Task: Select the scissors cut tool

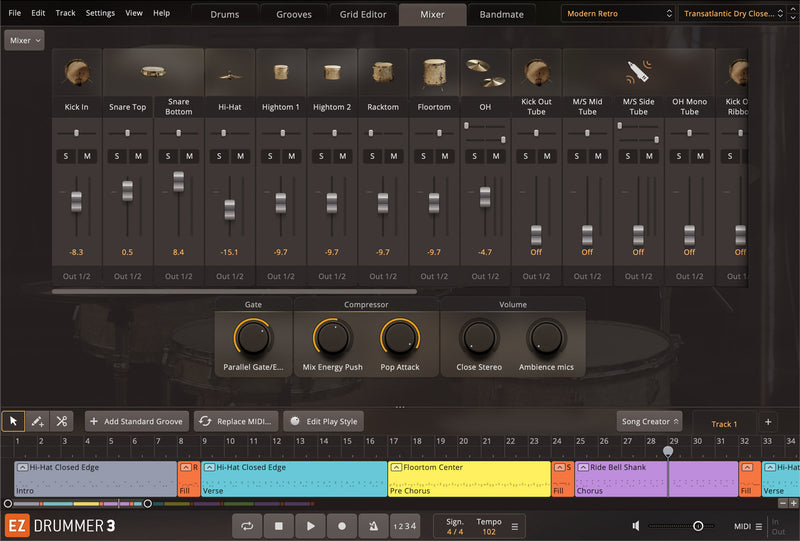Action: click(x=61, y=421)
